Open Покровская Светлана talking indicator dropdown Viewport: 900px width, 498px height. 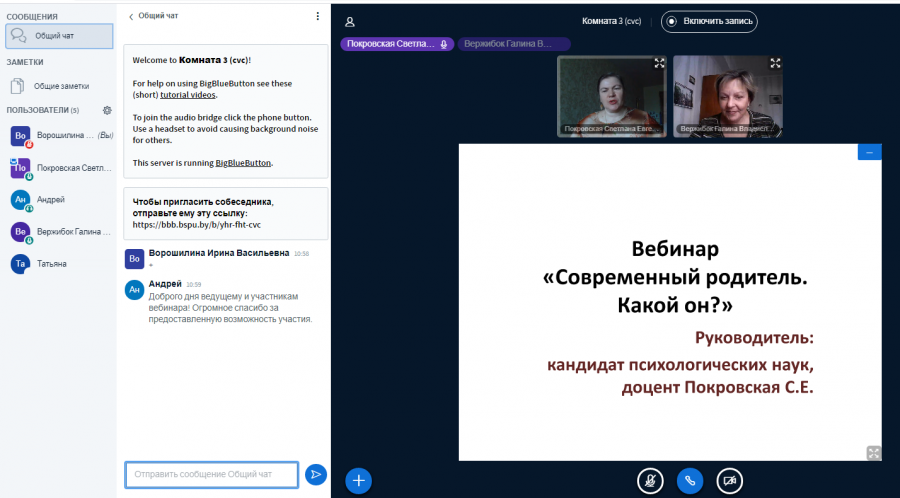pyautogui.click(x=397, y=44)
